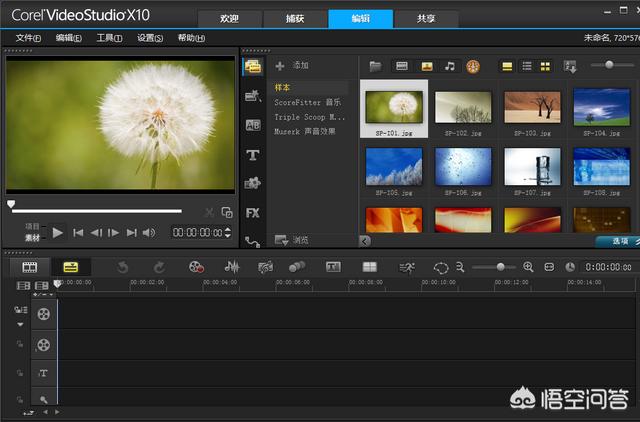Open the 共享 tab
640x422 pixels.
(x=426, y=19)
